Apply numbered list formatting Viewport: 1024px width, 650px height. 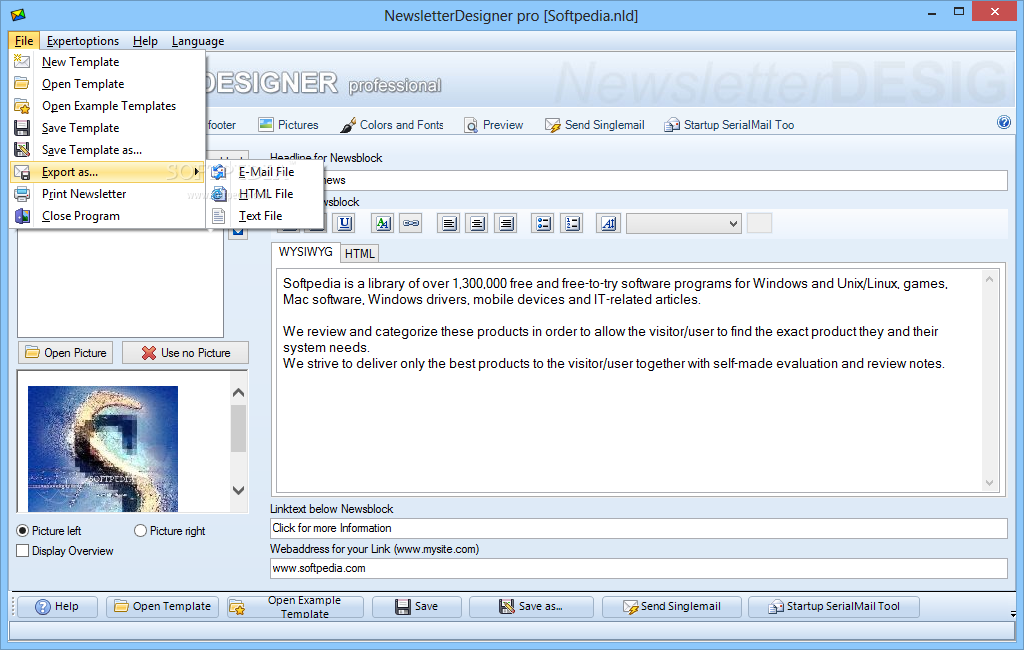pyautogui.click(x=572, y=223)
